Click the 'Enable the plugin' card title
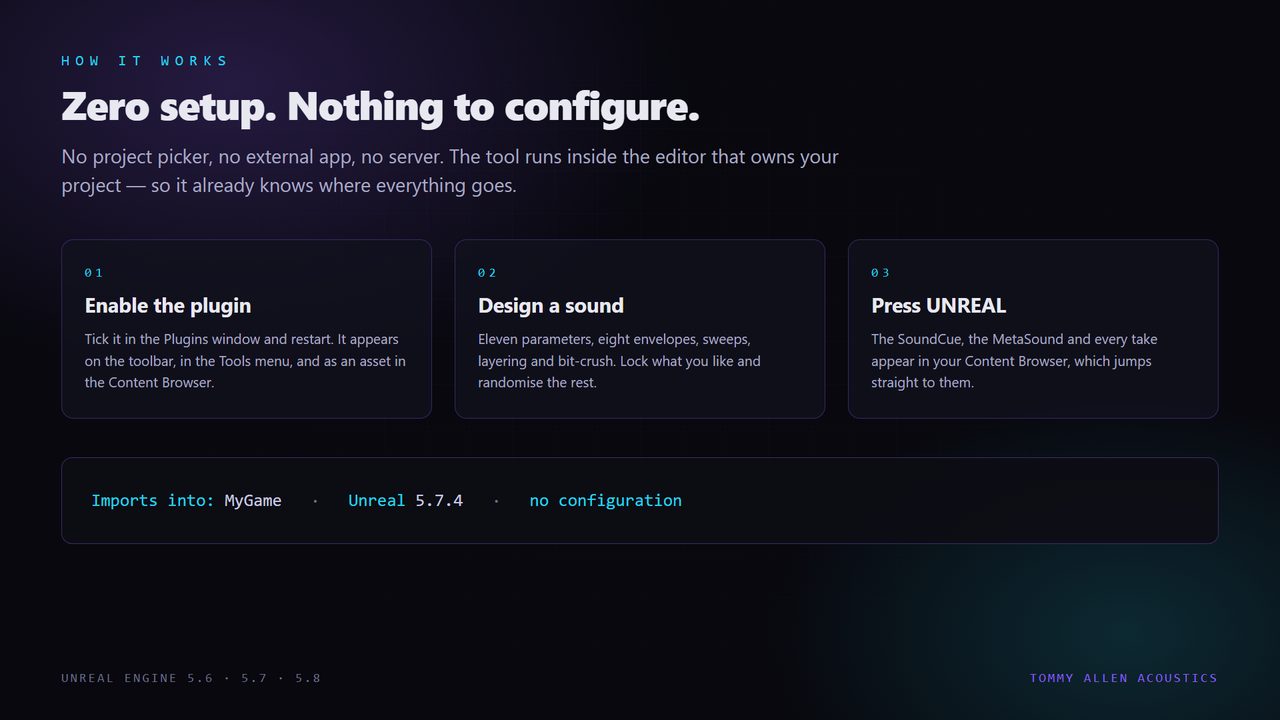The height and width of the screenshot is (720, 1280). click(x=168, y=306)
